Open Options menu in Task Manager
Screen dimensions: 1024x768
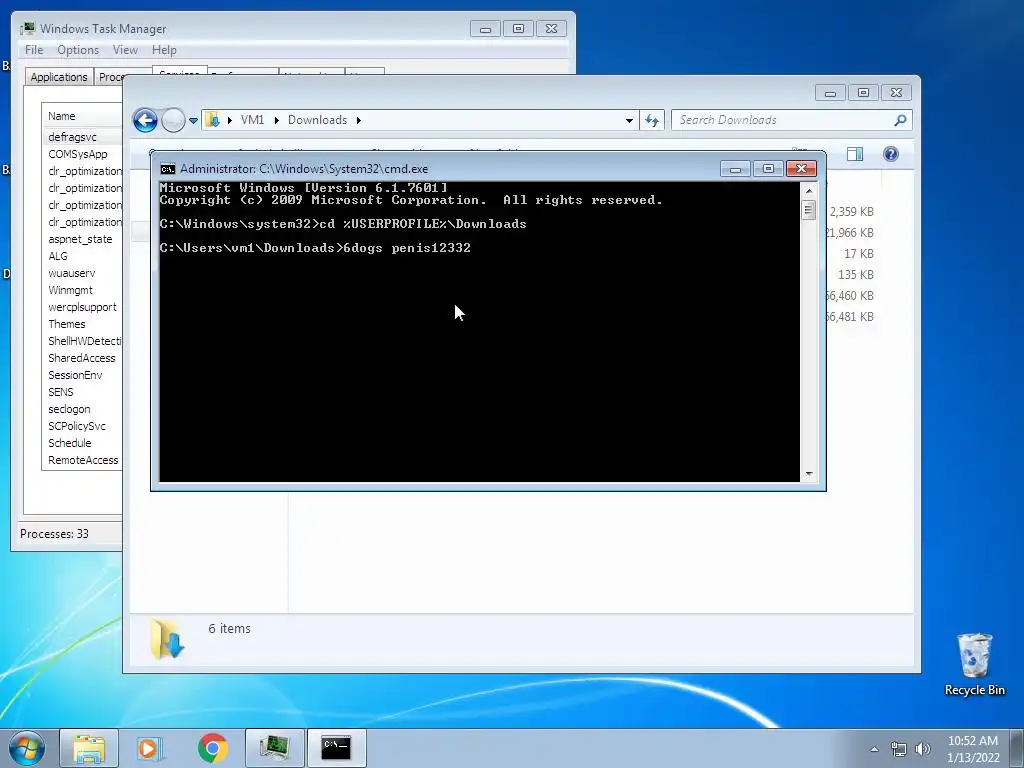click(x=78, y=50)
